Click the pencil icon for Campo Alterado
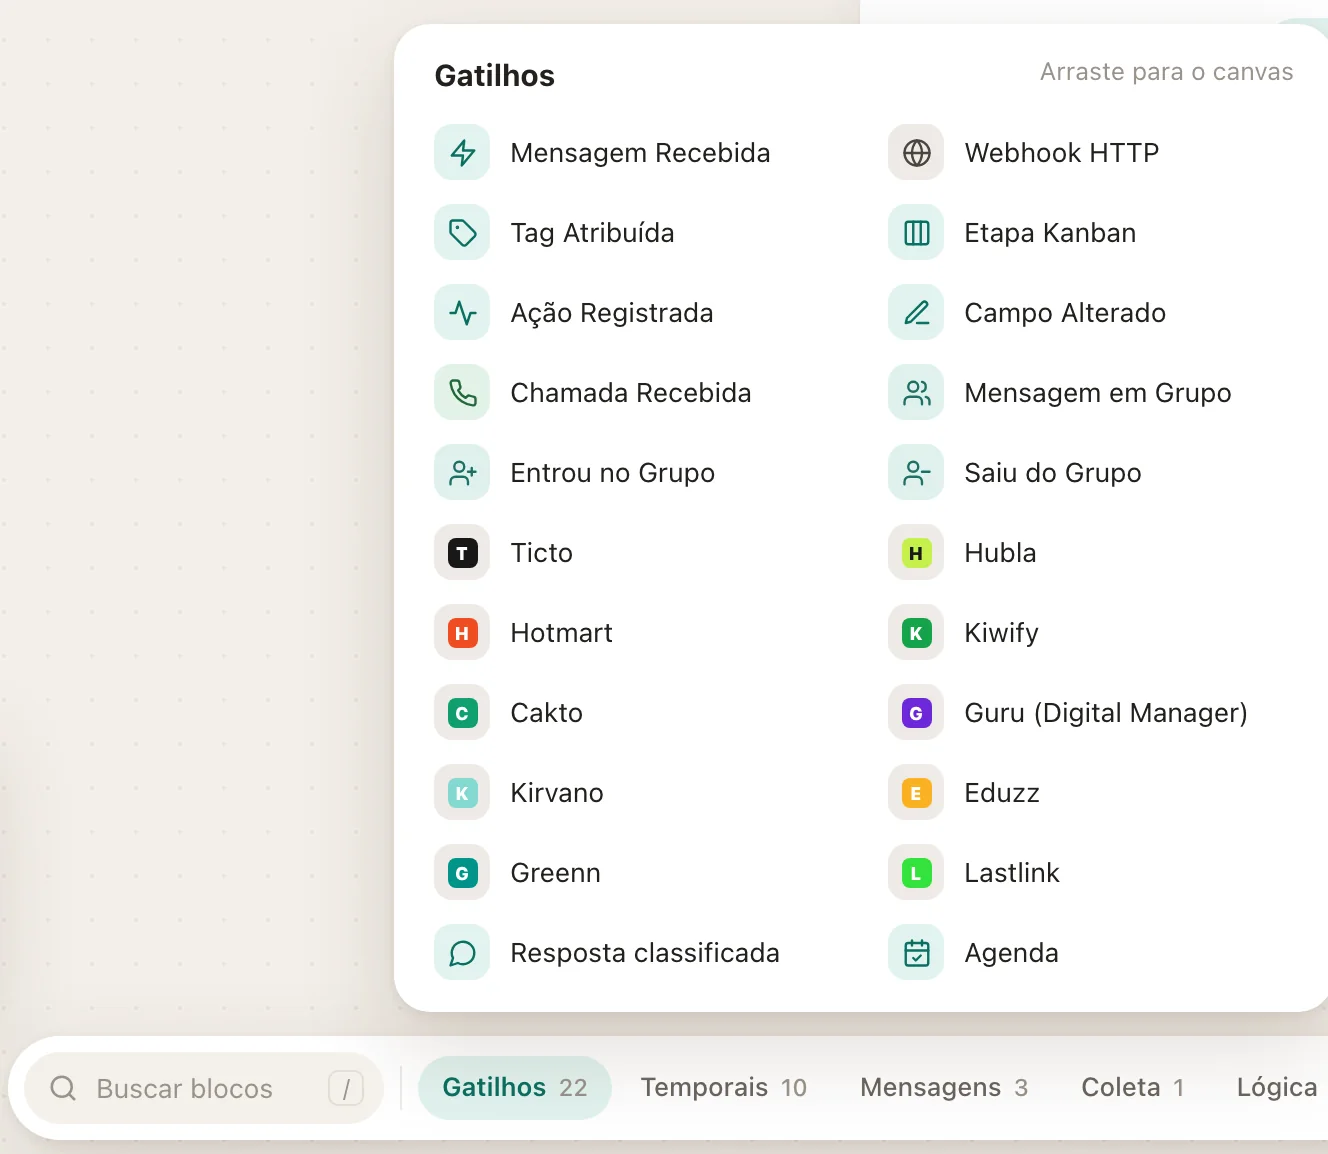This screenshot has width=1328, height=1154. 916,313
